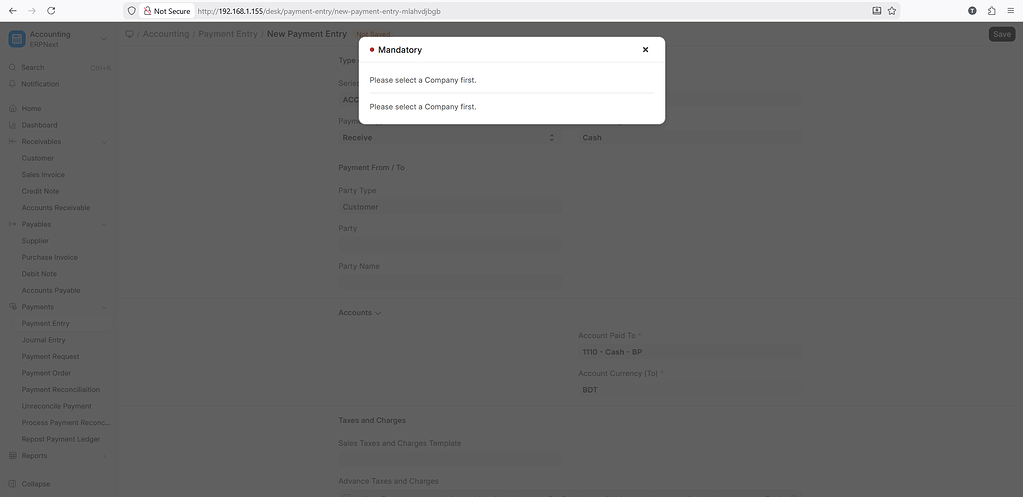Click the Receivables arrow icon

12,142
